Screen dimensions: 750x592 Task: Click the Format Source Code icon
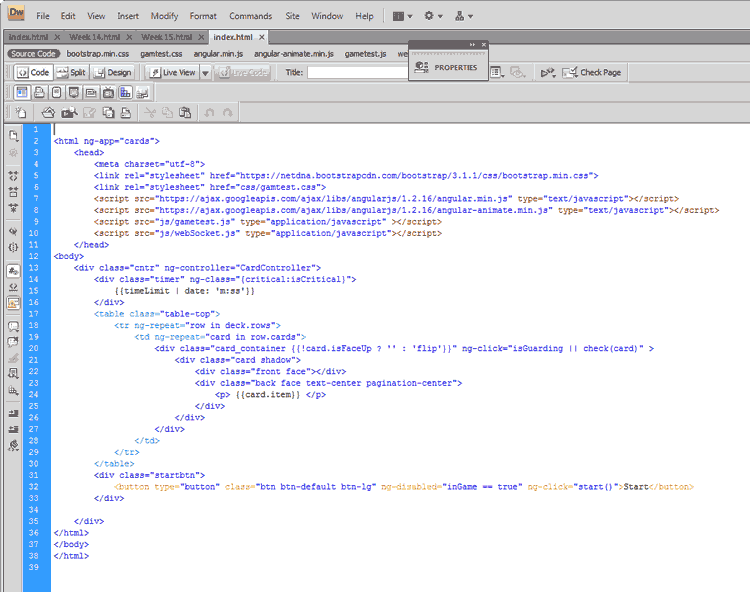[x=13, y=446]
